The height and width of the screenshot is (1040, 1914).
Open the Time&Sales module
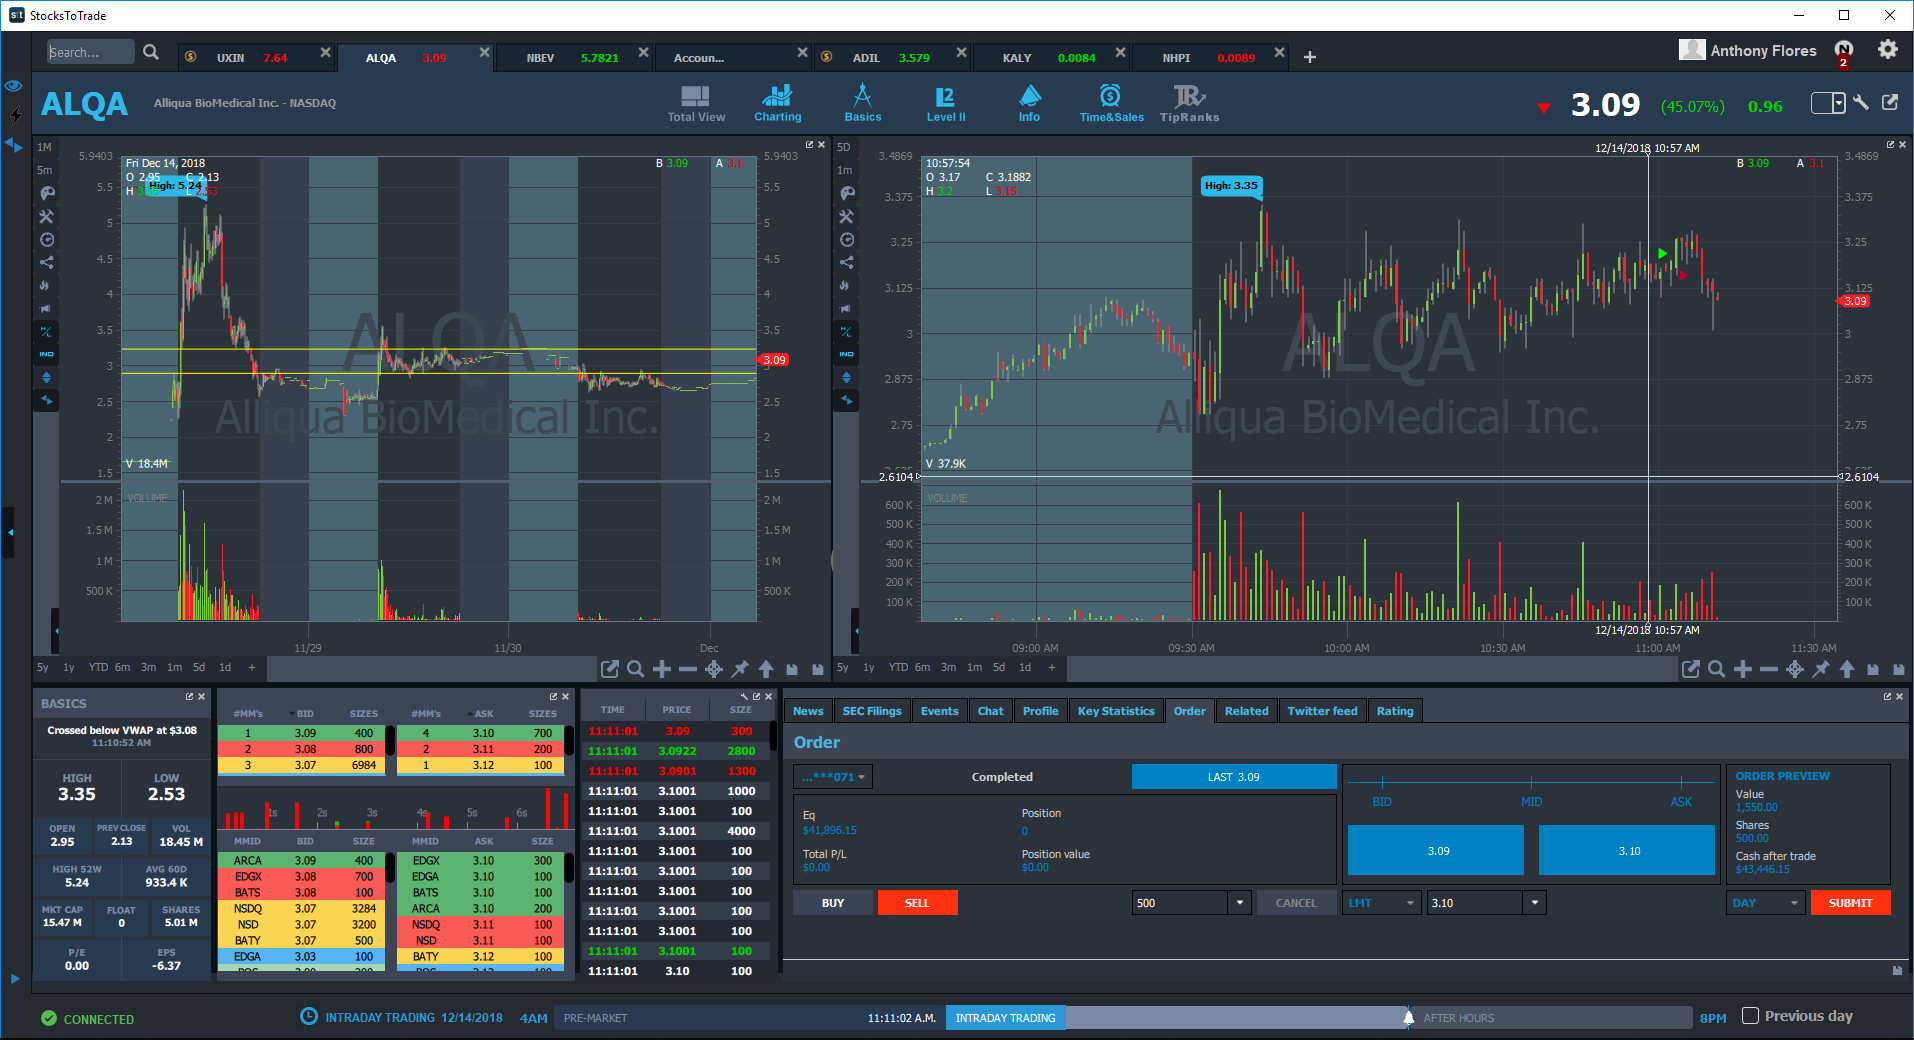pyautogui.click(x=1111, y=104)
